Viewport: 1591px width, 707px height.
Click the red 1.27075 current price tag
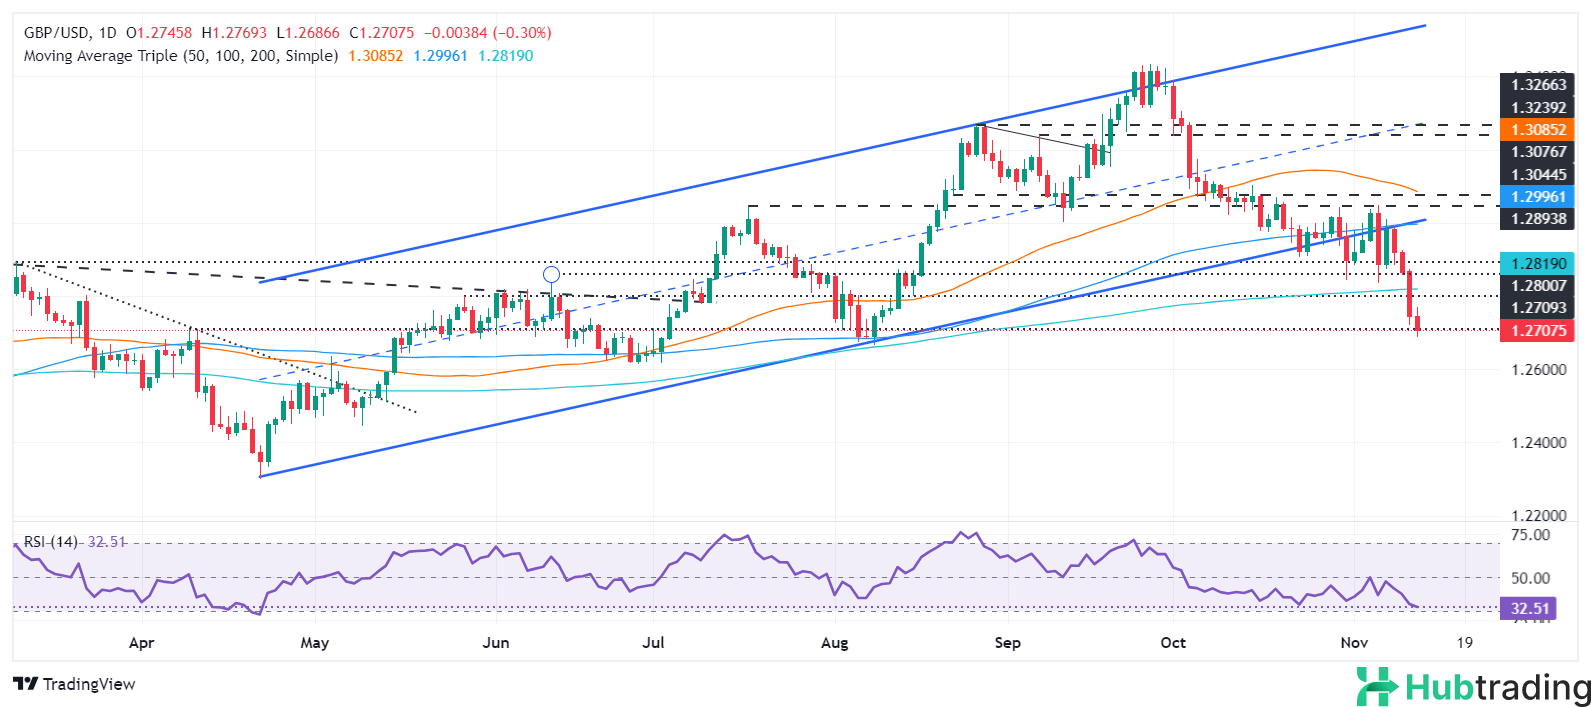[1538, 330]
